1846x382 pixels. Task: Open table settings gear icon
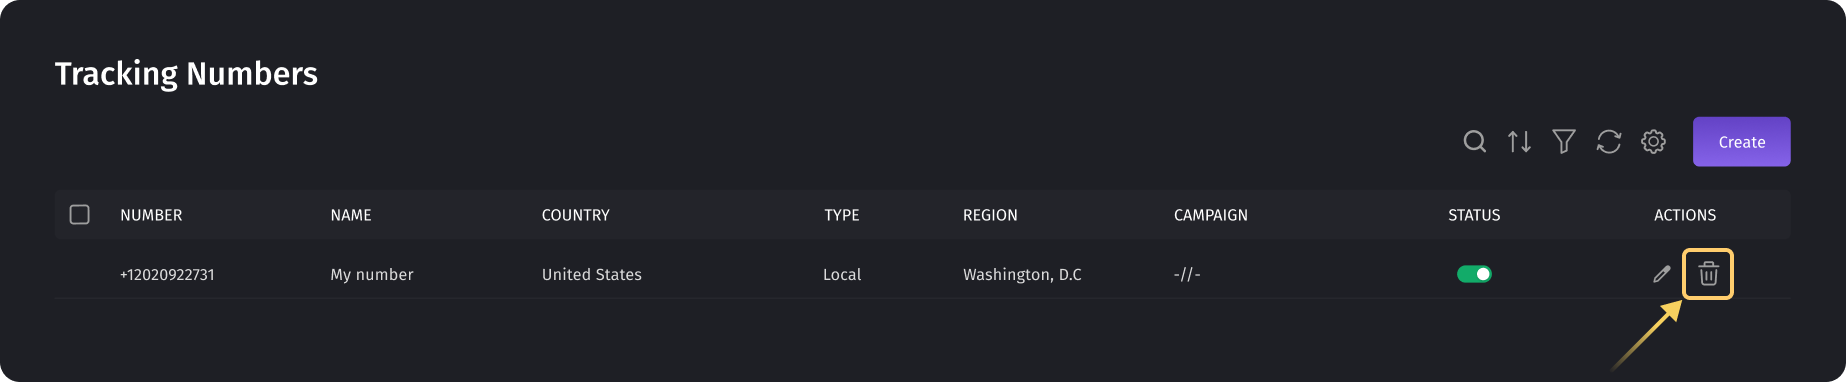tap(1653, 142)
